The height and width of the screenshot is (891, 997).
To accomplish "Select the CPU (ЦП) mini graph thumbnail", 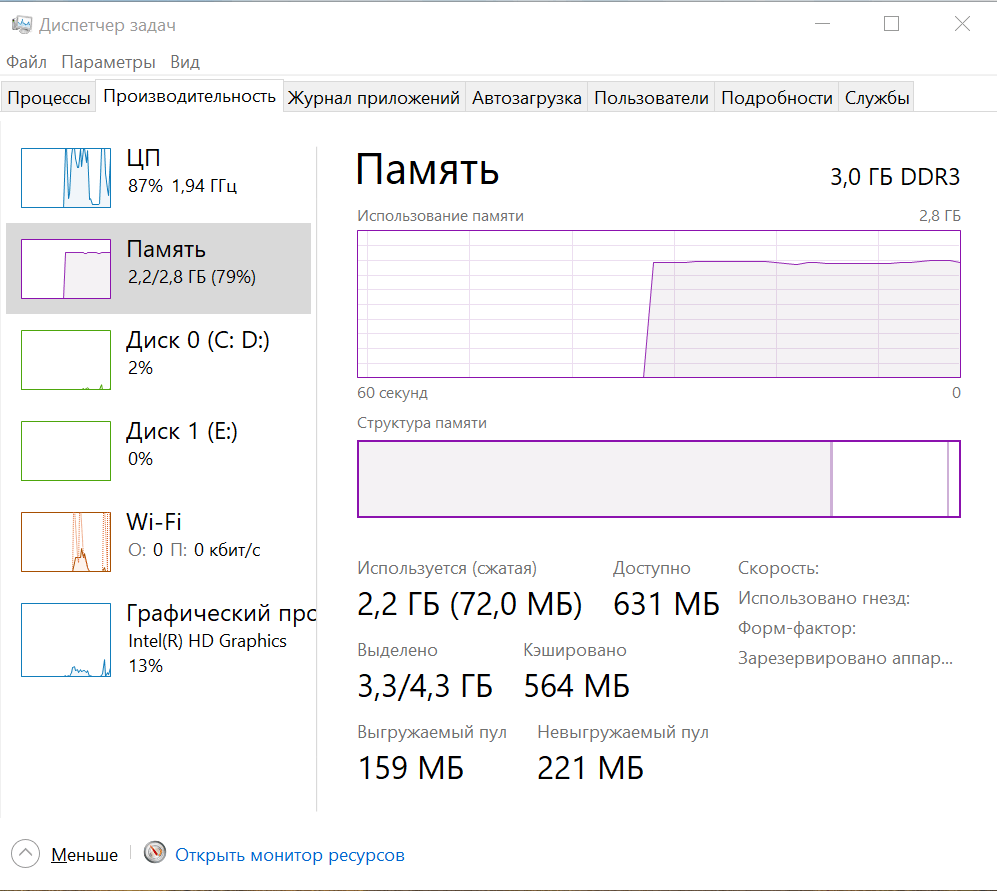I will 66,177.
